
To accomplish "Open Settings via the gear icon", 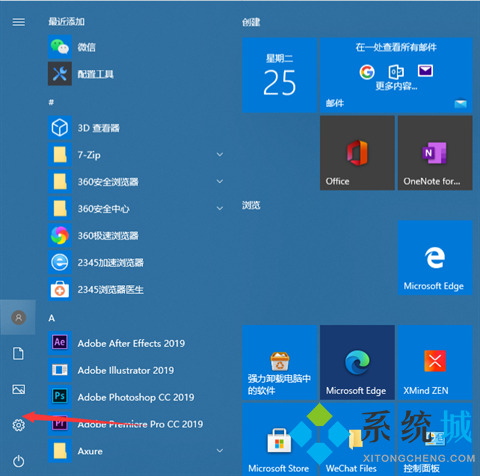I will pos(19,425).
